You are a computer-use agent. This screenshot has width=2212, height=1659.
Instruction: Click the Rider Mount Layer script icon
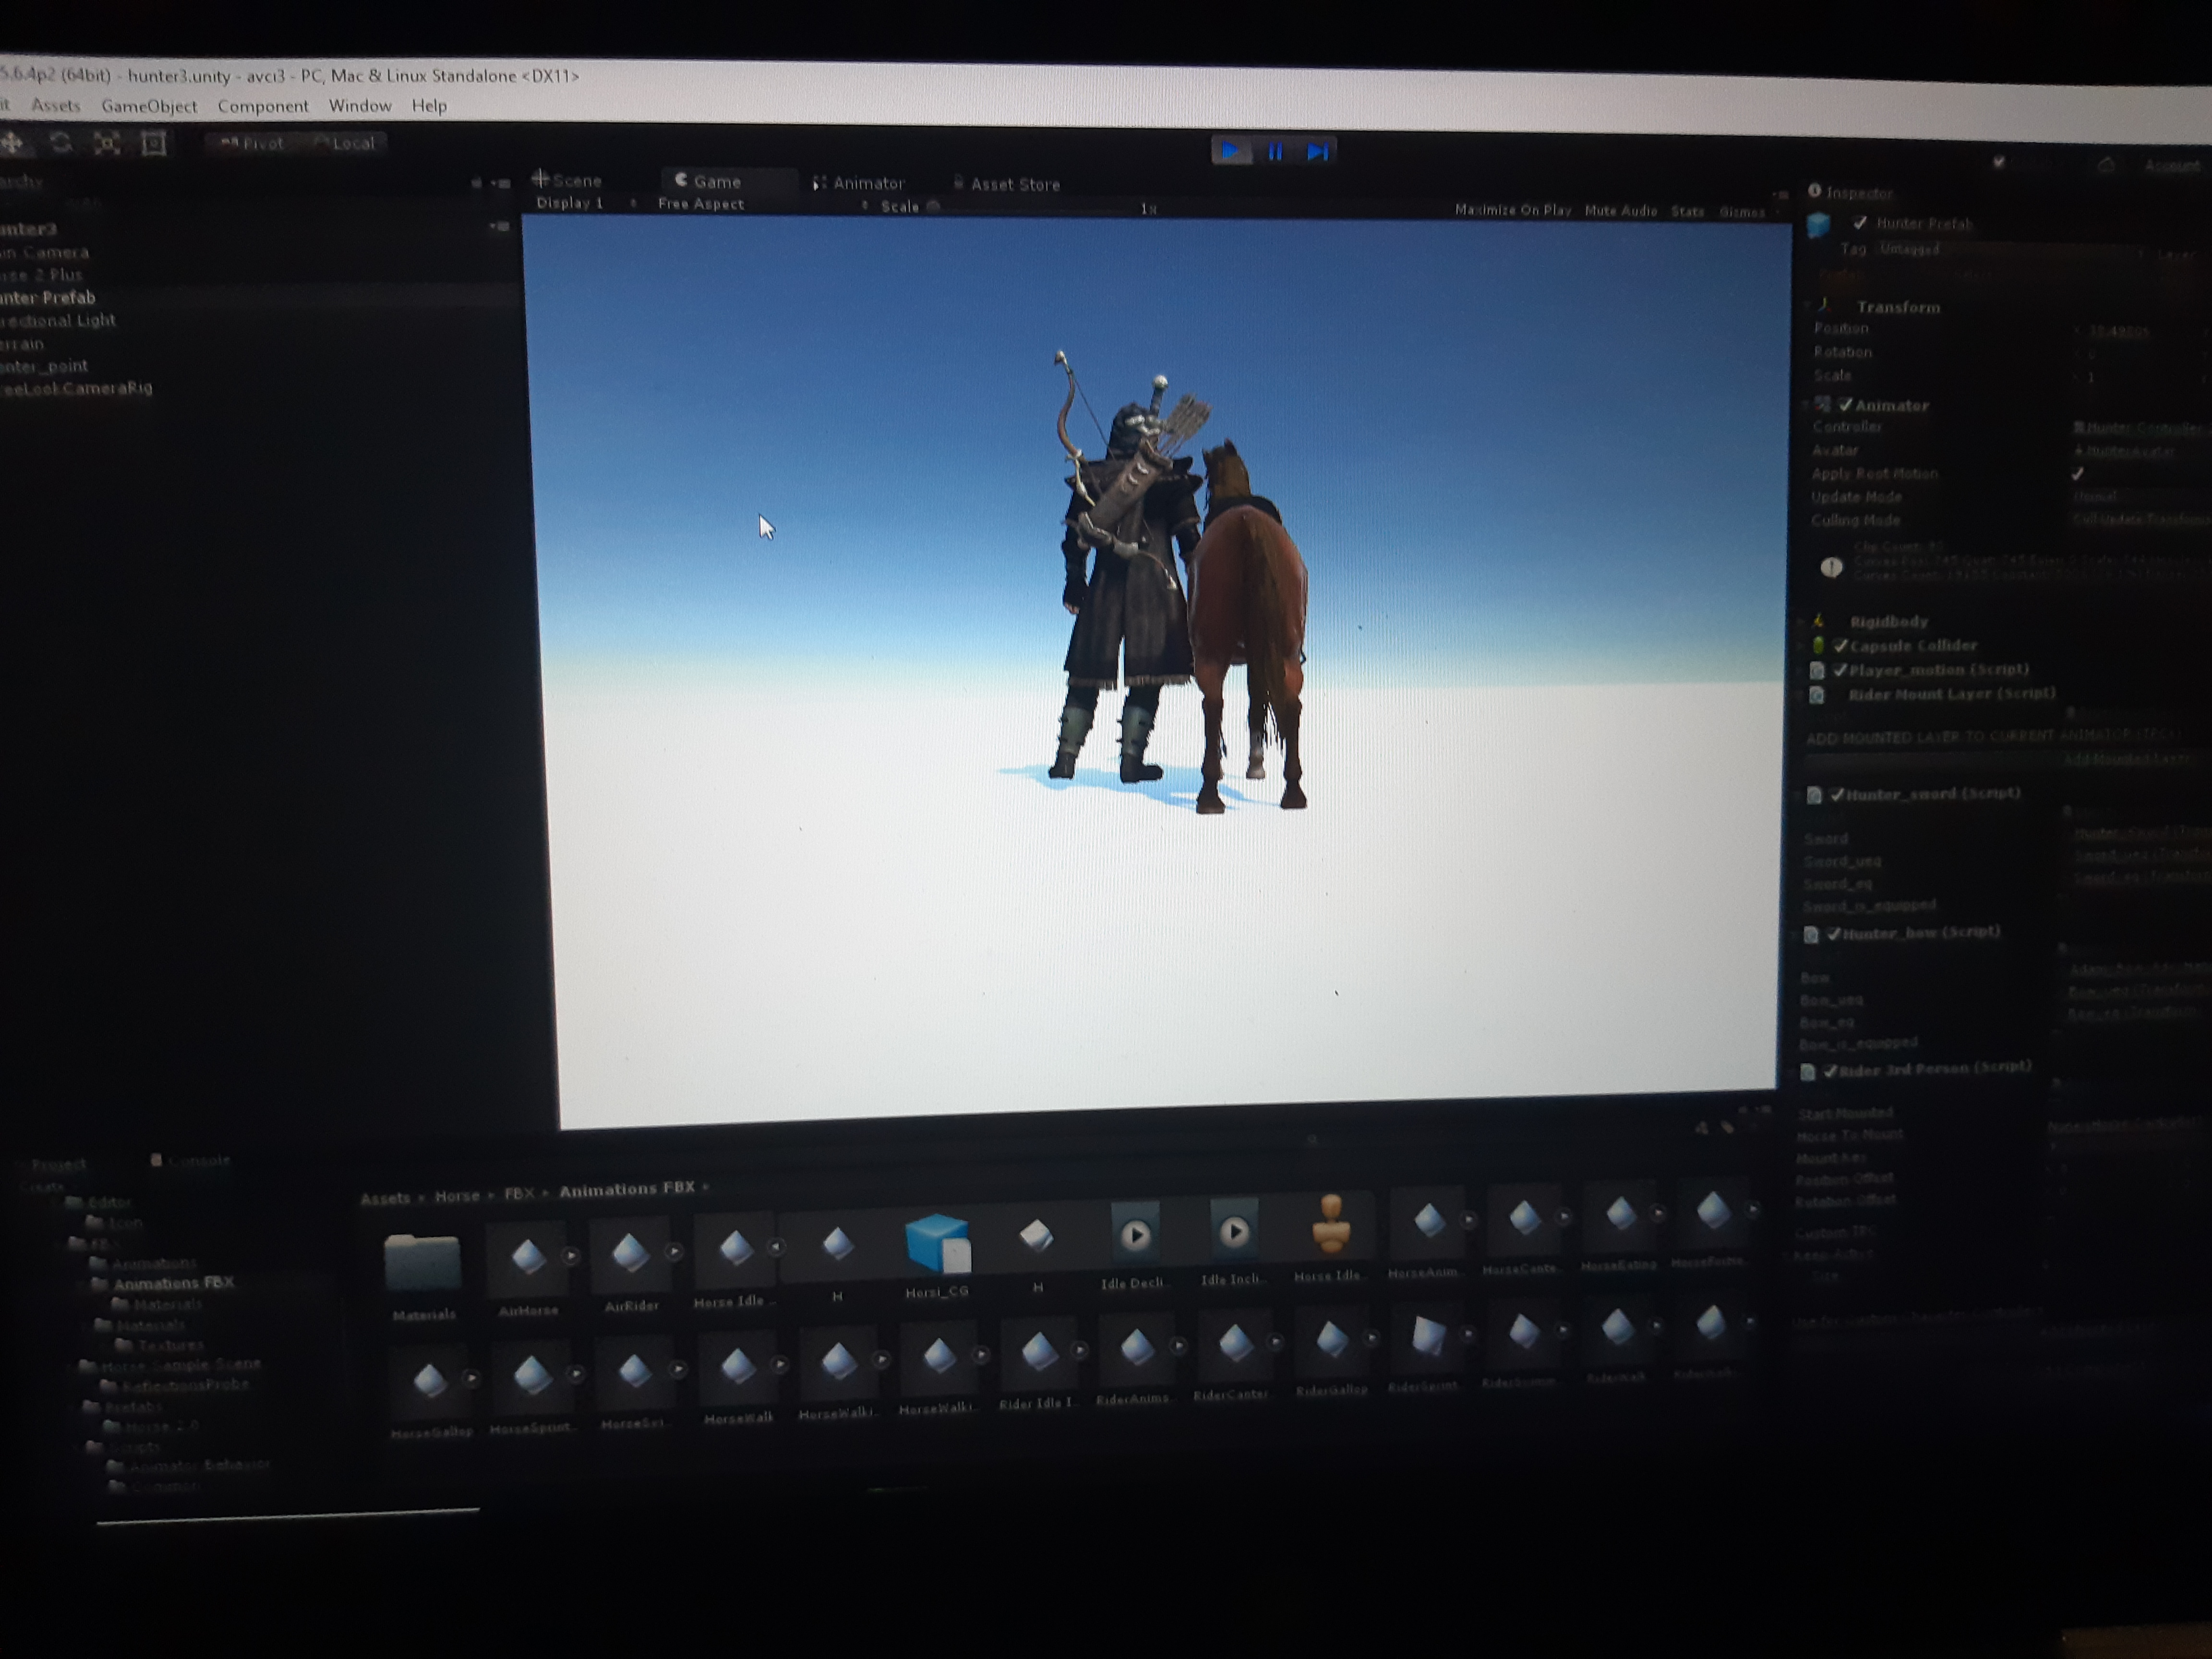coord(1816,694)
